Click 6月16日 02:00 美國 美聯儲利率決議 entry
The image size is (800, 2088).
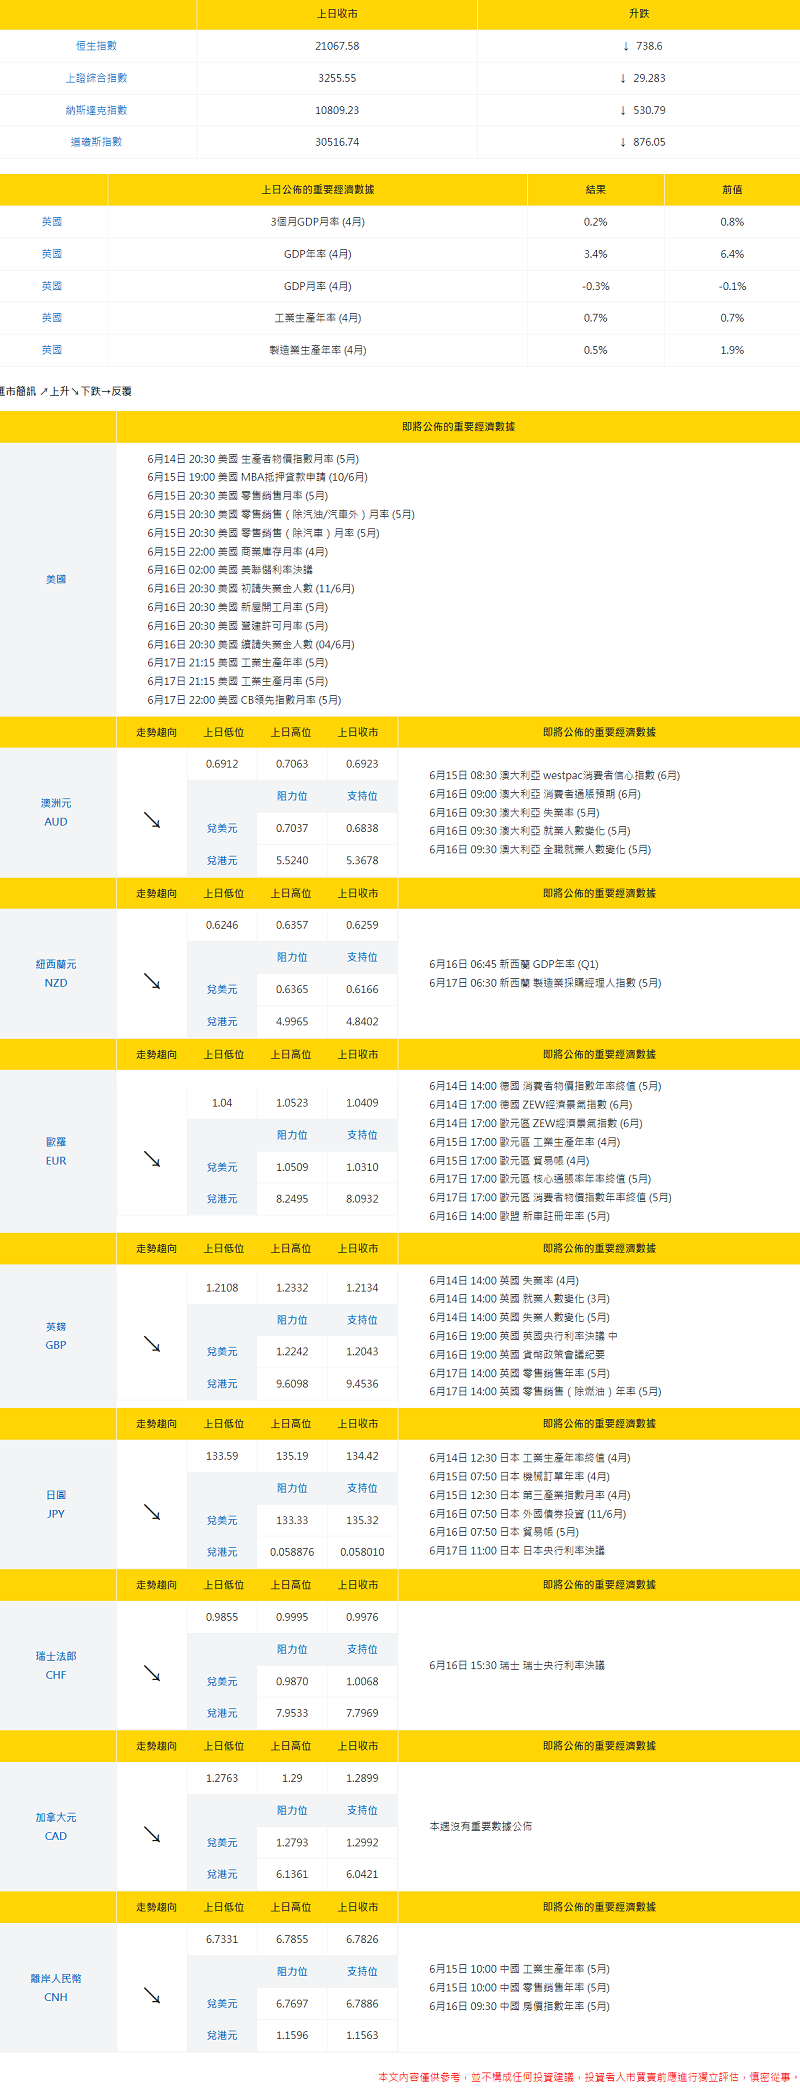(x=230, y=570)
